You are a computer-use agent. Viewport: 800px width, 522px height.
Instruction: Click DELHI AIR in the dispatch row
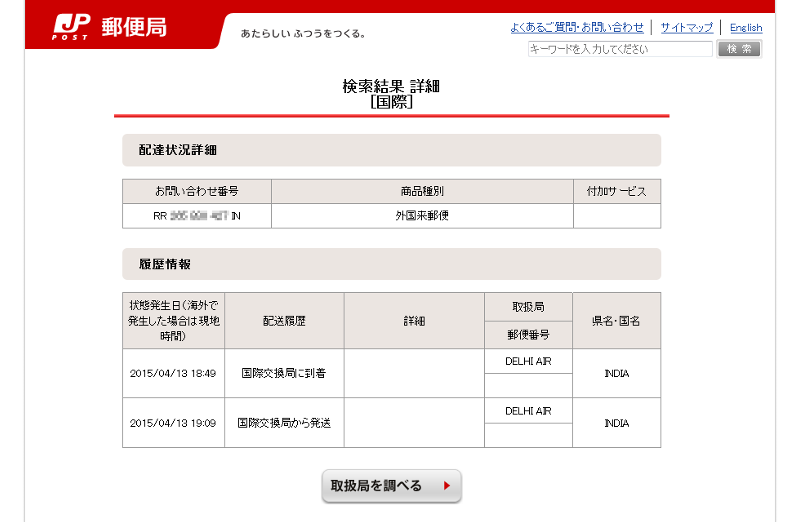pos(528,411)
